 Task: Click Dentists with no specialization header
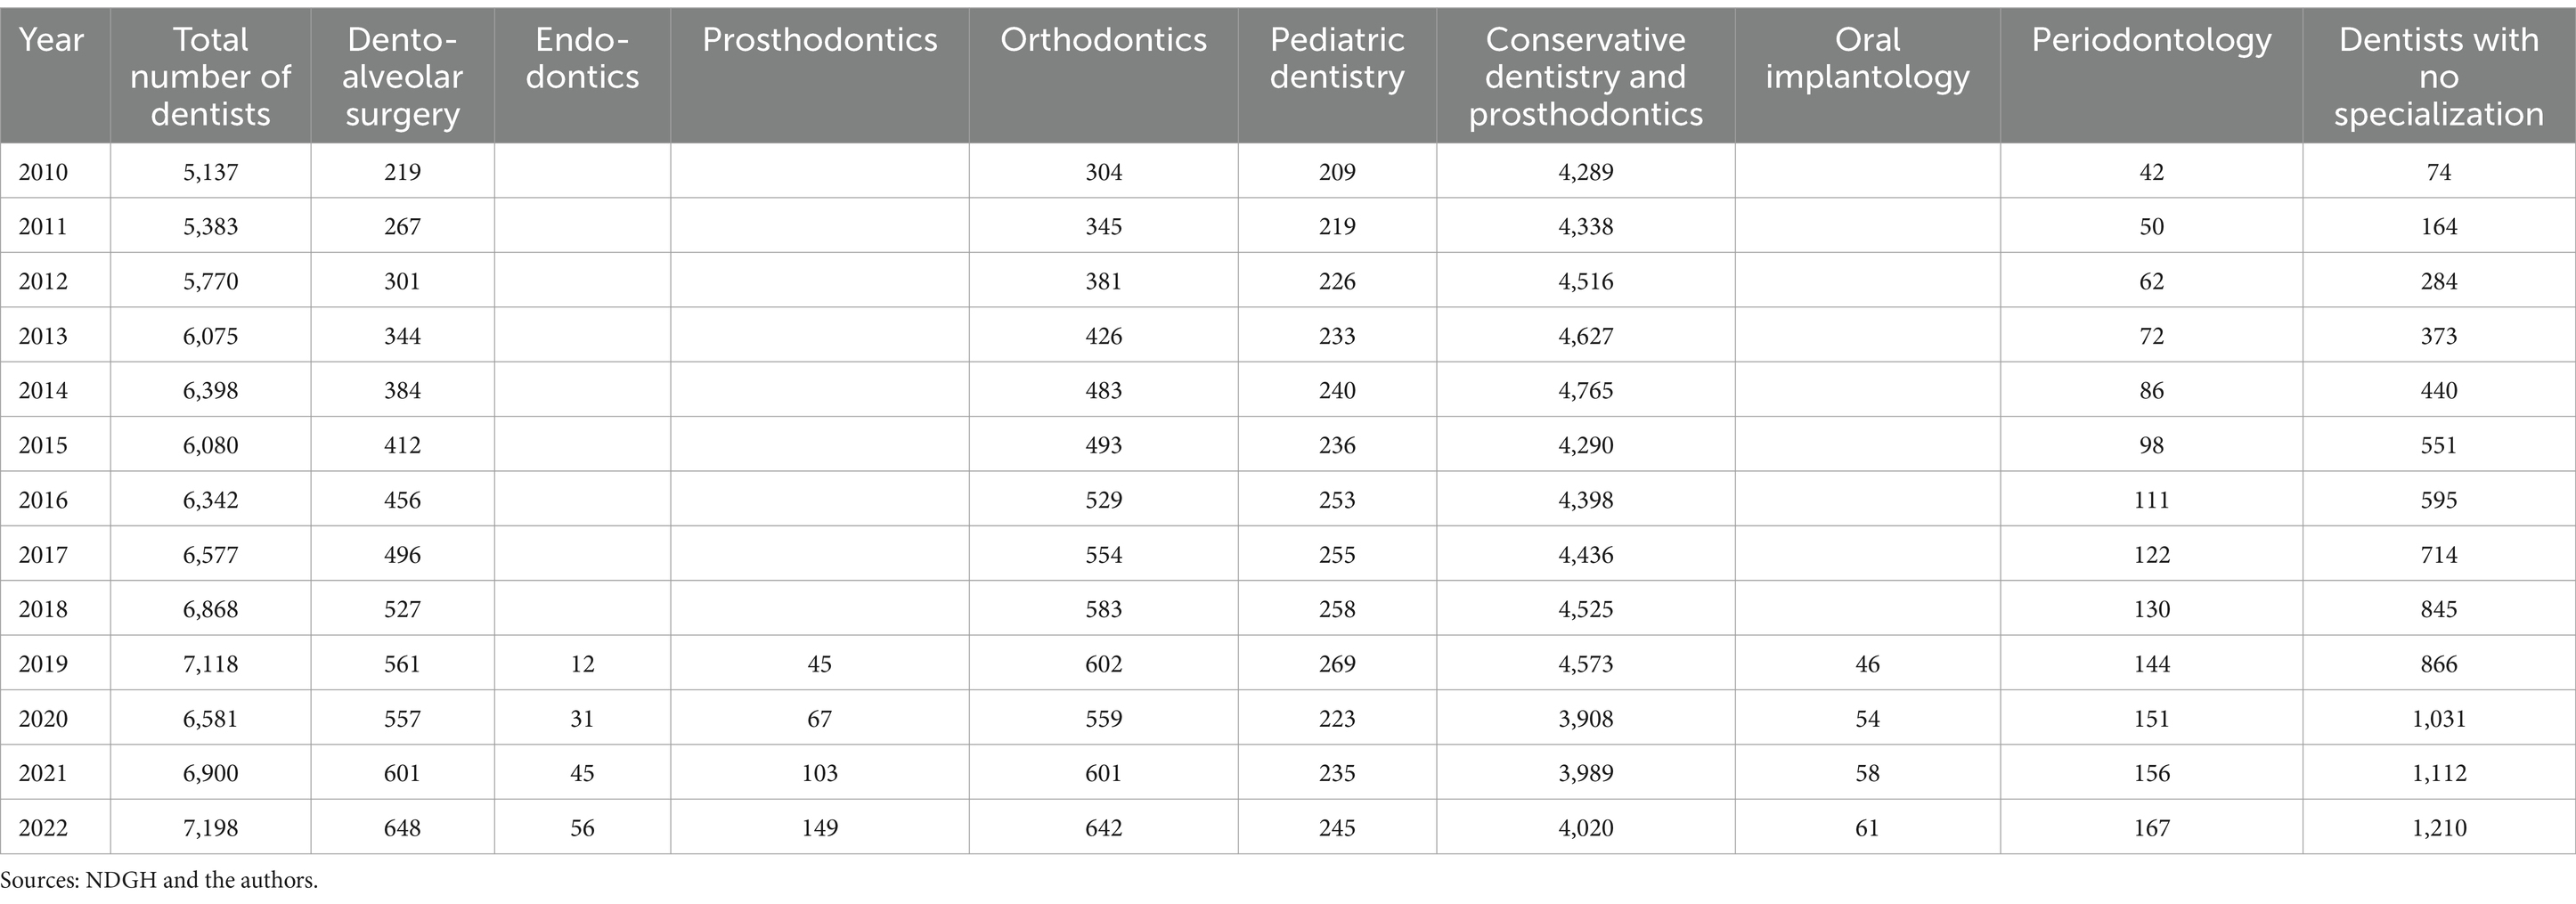(2438, 76)
